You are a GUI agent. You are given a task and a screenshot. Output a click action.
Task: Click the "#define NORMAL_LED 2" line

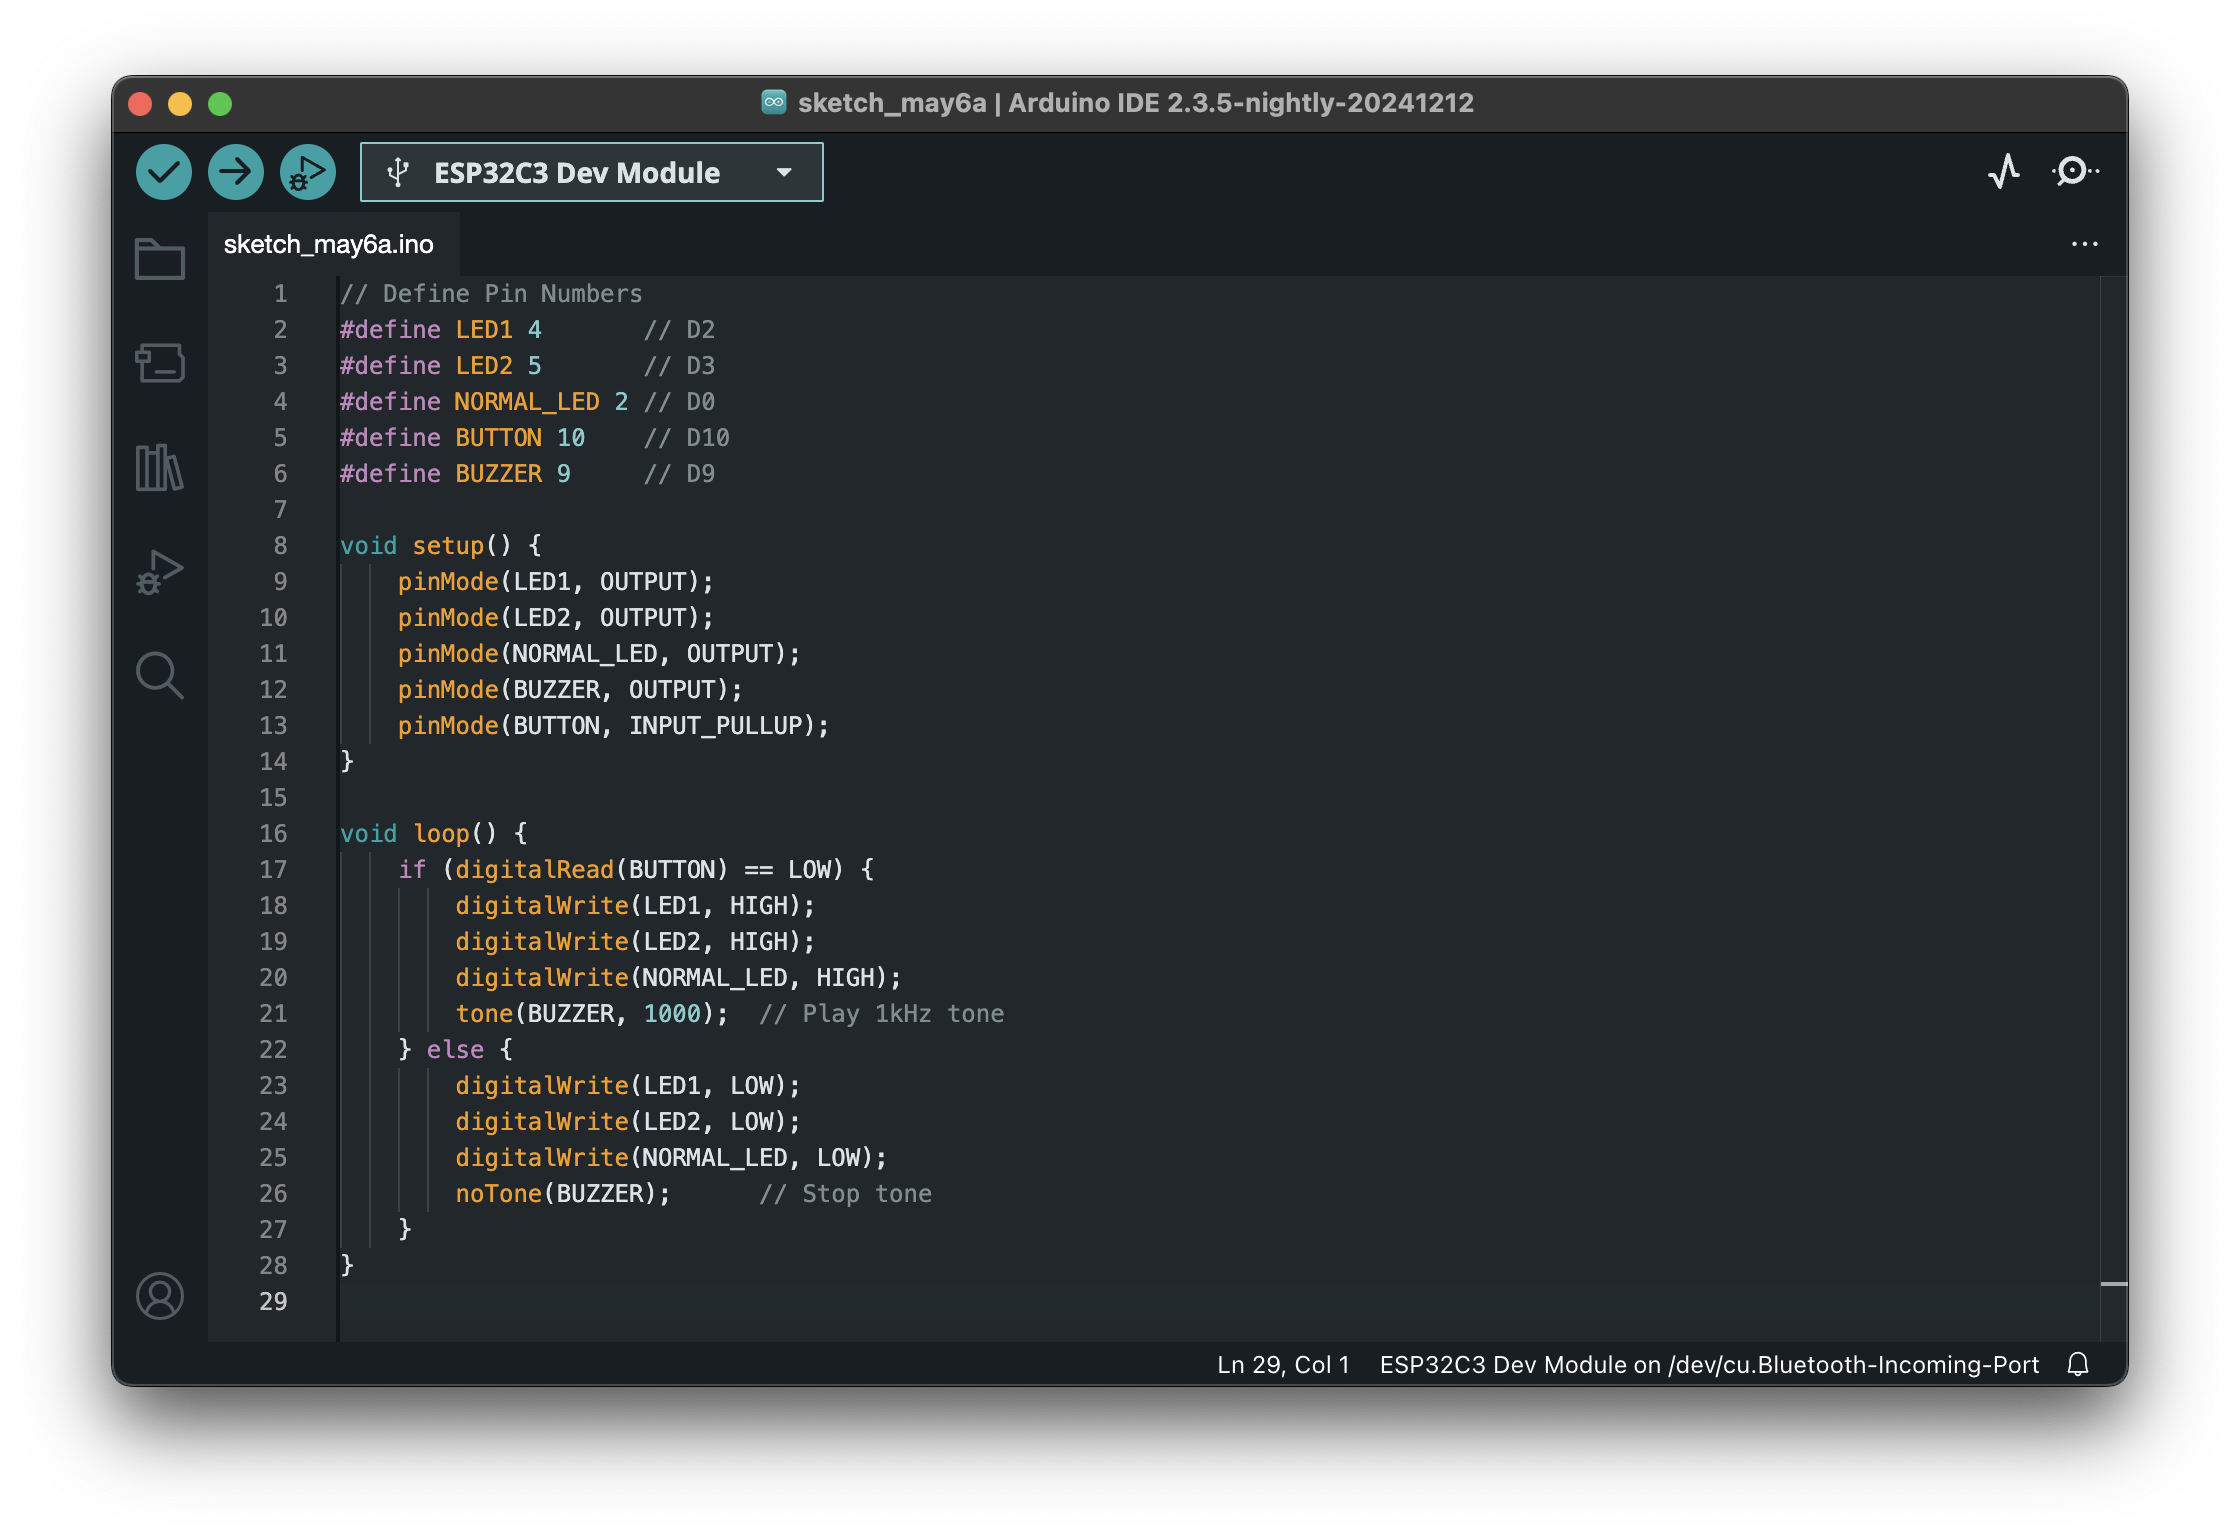click(484, 401)
